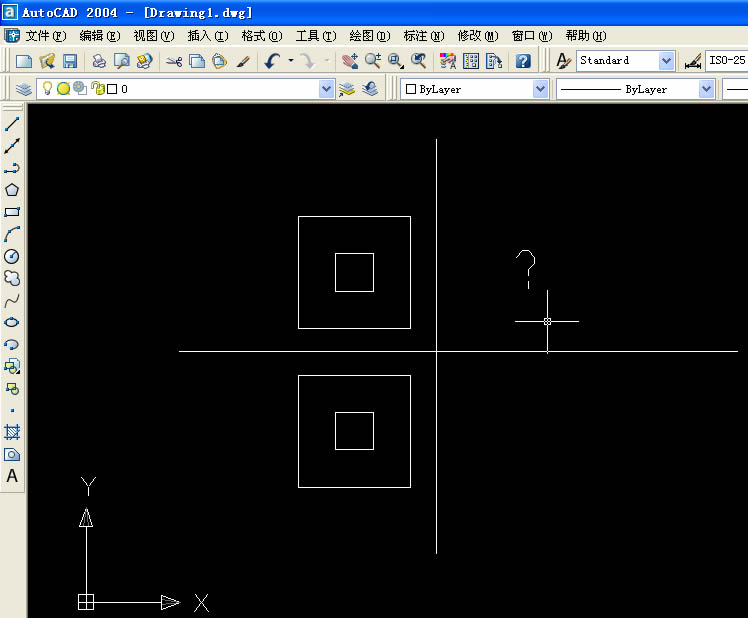The width and height of the screenshot is (748, 618).
Task: Open the Dimension Style manager icon
Action: [x=692, y=61]
